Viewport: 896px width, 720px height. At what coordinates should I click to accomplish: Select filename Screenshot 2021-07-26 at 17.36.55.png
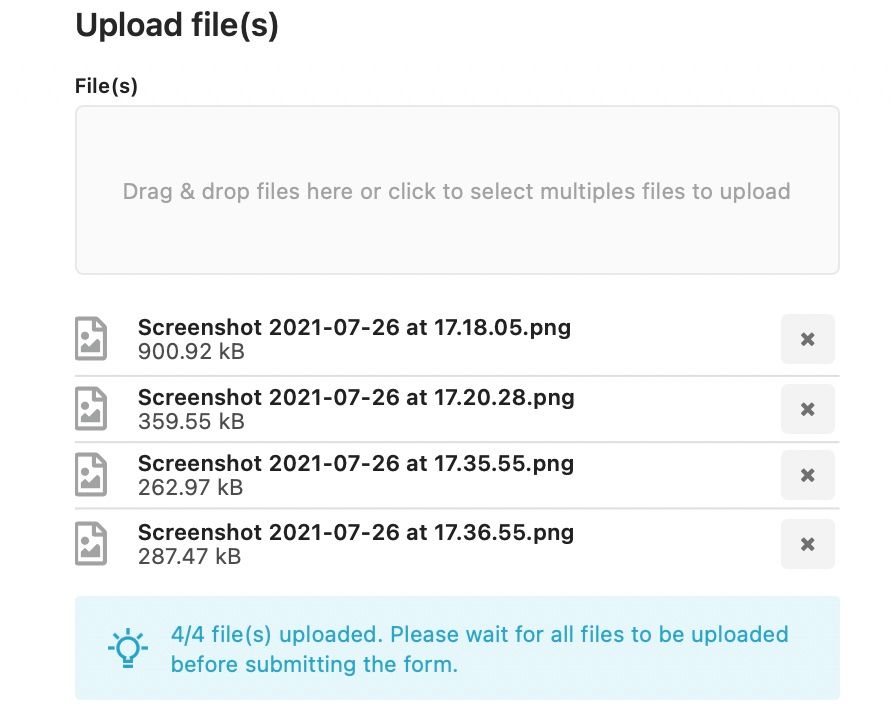[x=356, y=532]
